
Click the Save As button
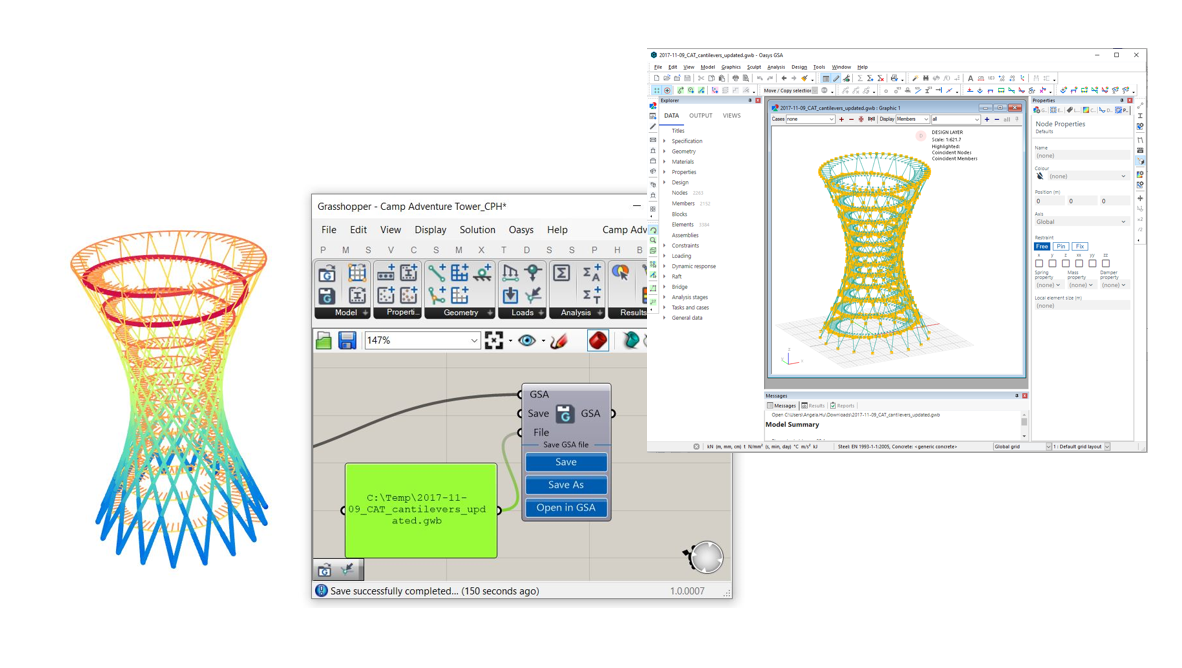pyautogui.click(x=565, y=484)
